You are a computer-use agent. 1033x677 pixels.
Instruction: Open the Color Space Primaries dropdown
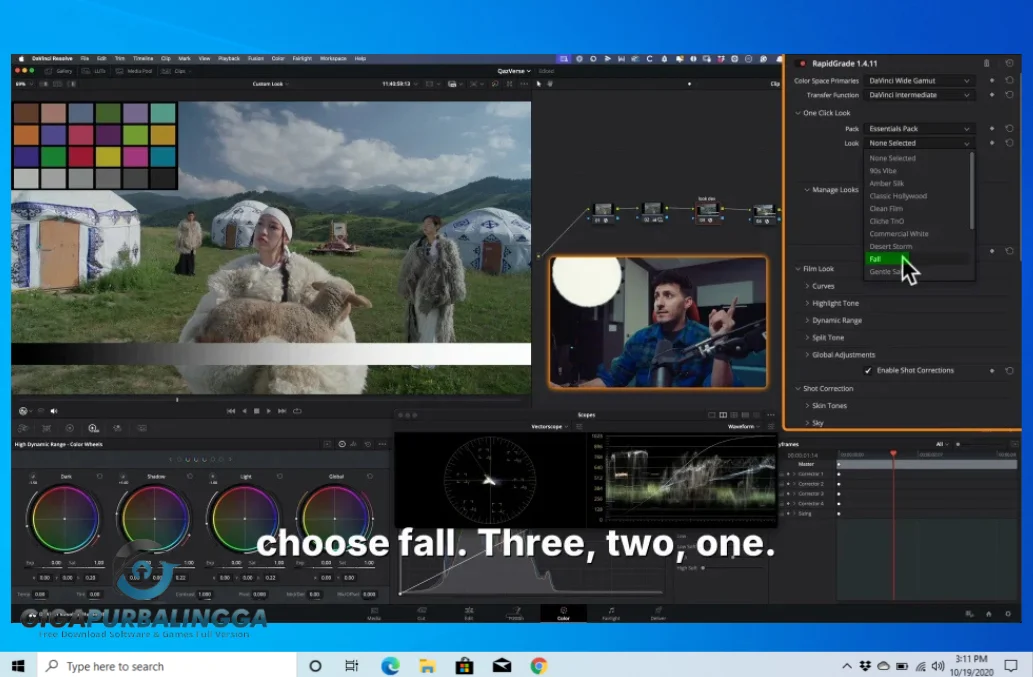(919, 80)
